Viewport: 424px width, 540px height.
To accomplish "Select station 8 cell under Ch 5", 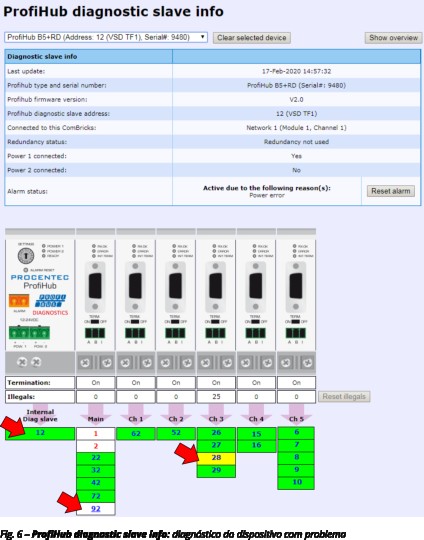I will click(x=296, y=457).
